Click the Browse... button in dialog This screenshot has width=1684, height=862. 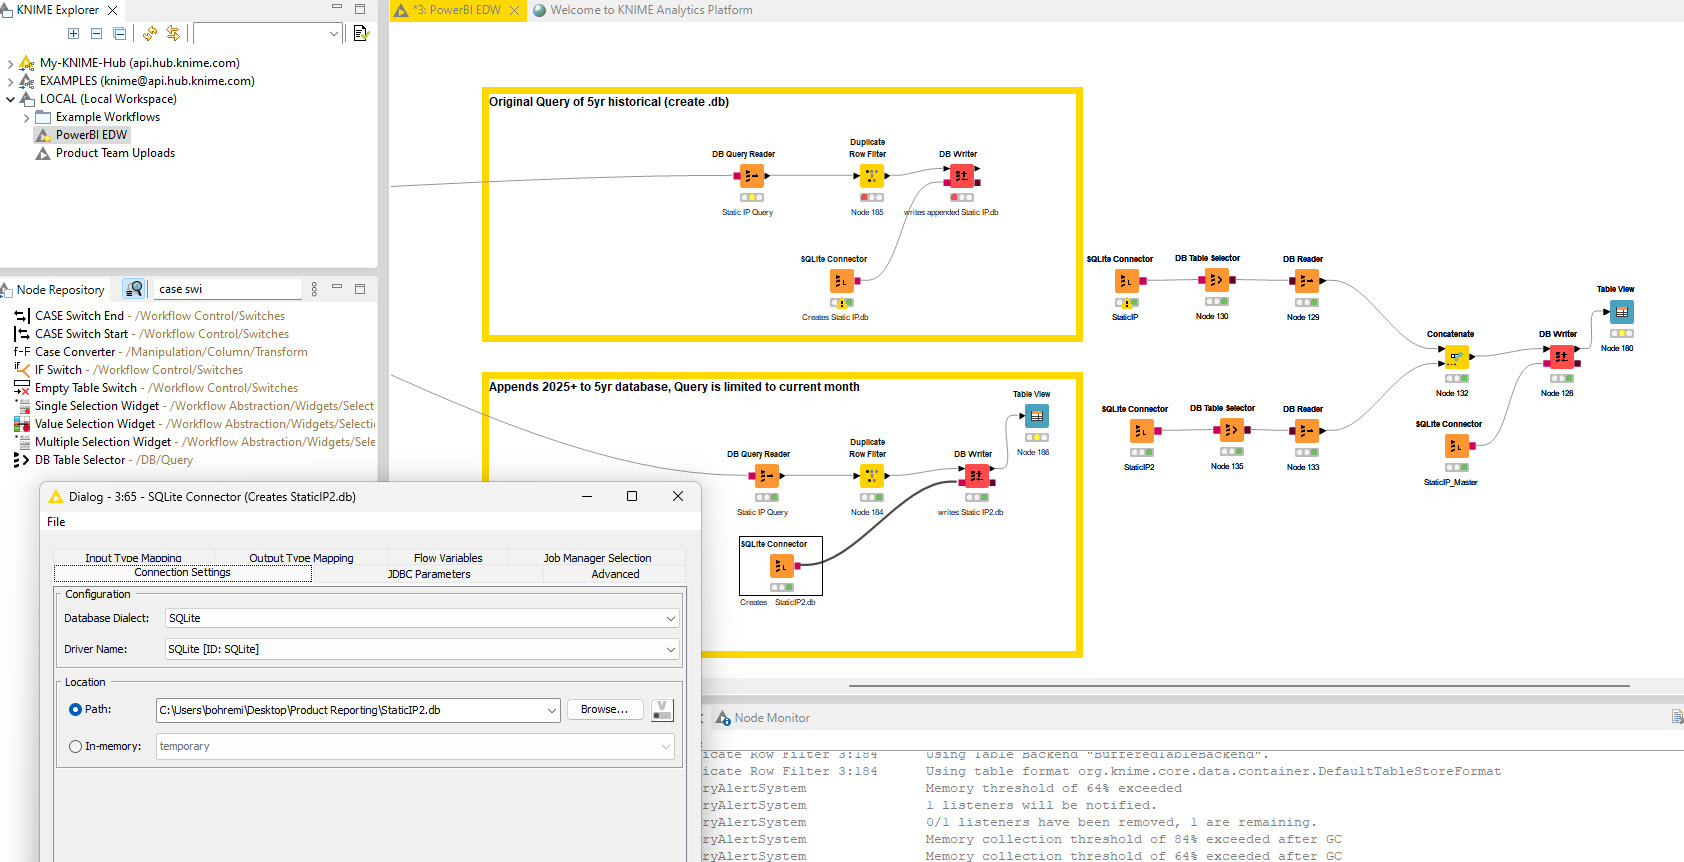click(604, 709)
